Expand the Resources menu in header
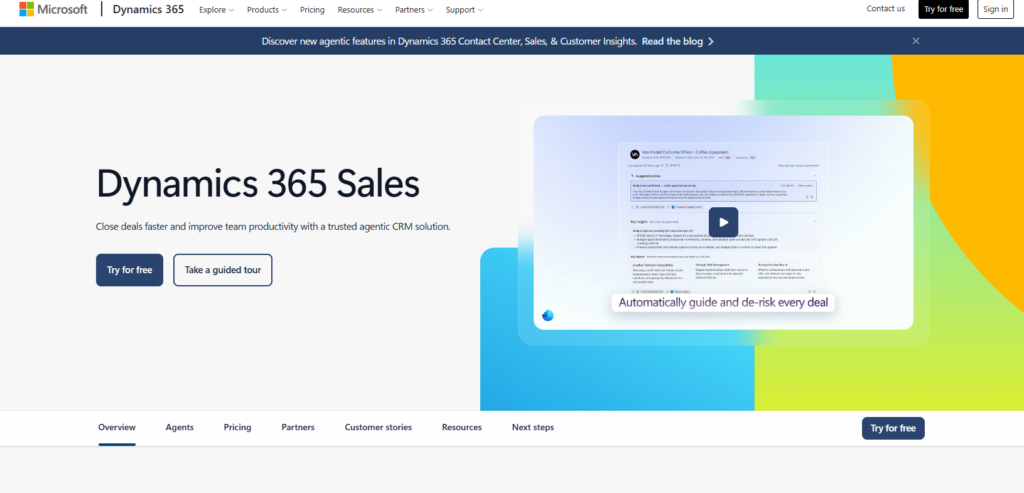 click(x=360, y=10)
